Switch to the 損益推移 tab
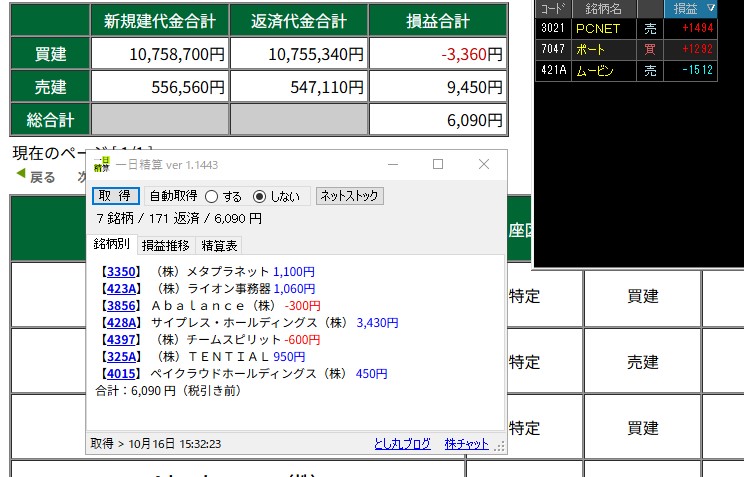 coord(165,245)
